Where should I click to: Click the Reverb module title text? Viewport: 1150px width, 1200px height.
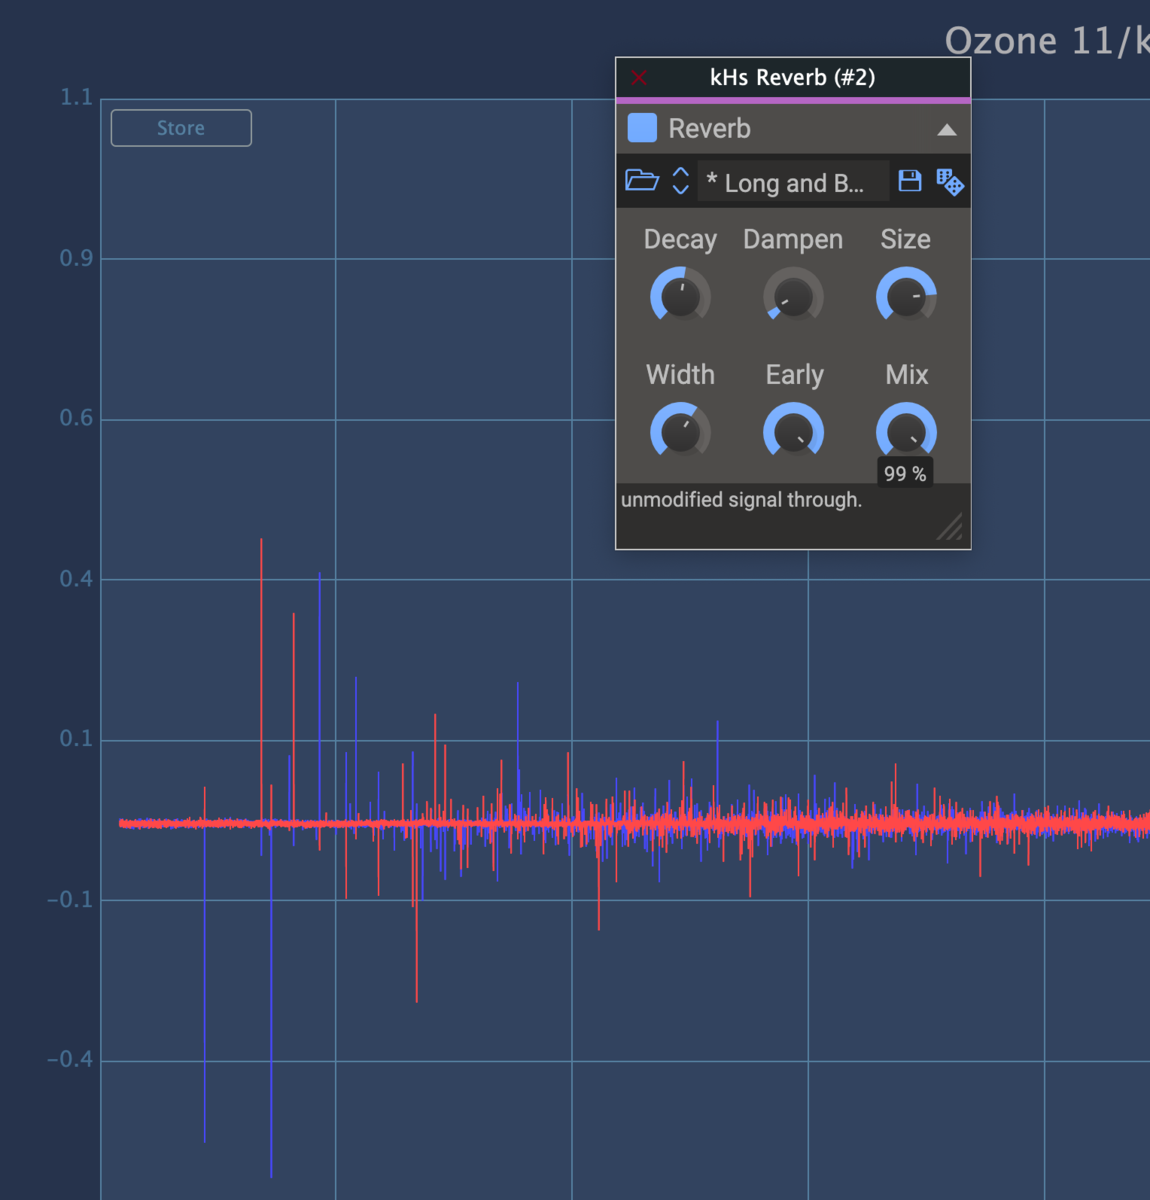click(x=709, y=129)
